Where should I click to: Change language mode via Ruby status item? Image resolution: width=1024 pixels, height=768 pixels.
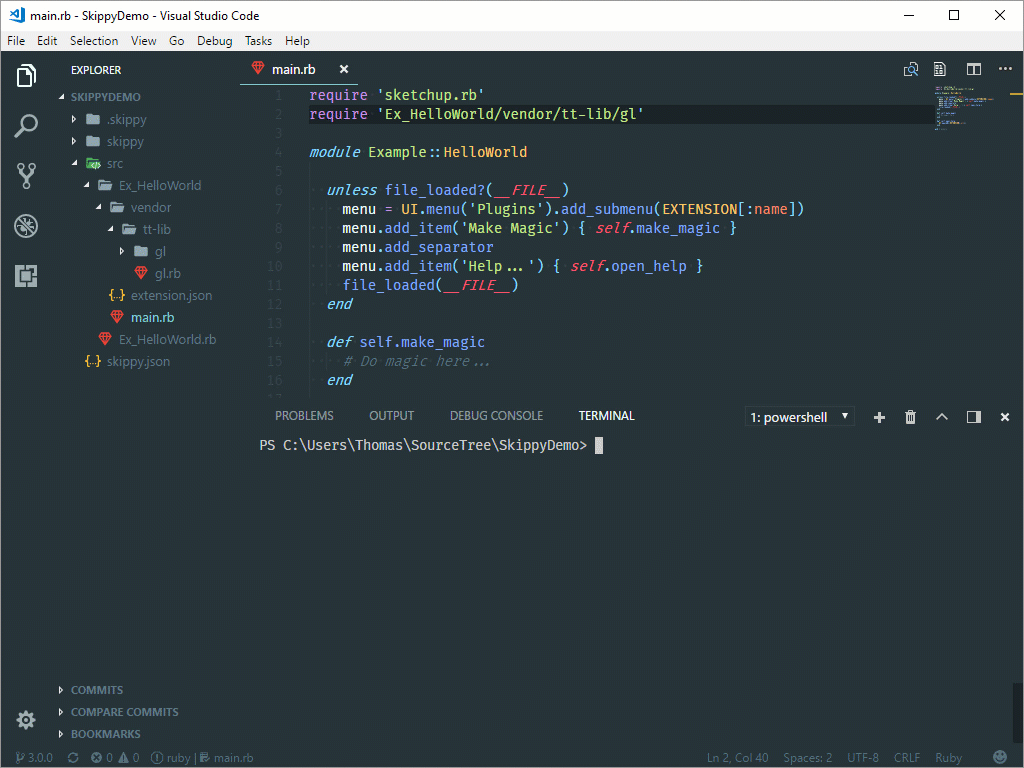(x=948, y=758)
